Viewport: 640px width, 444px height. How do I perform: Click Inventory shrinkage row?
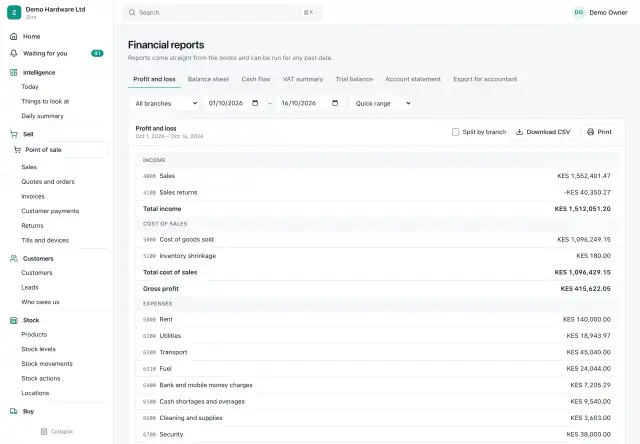click(377, 256)
